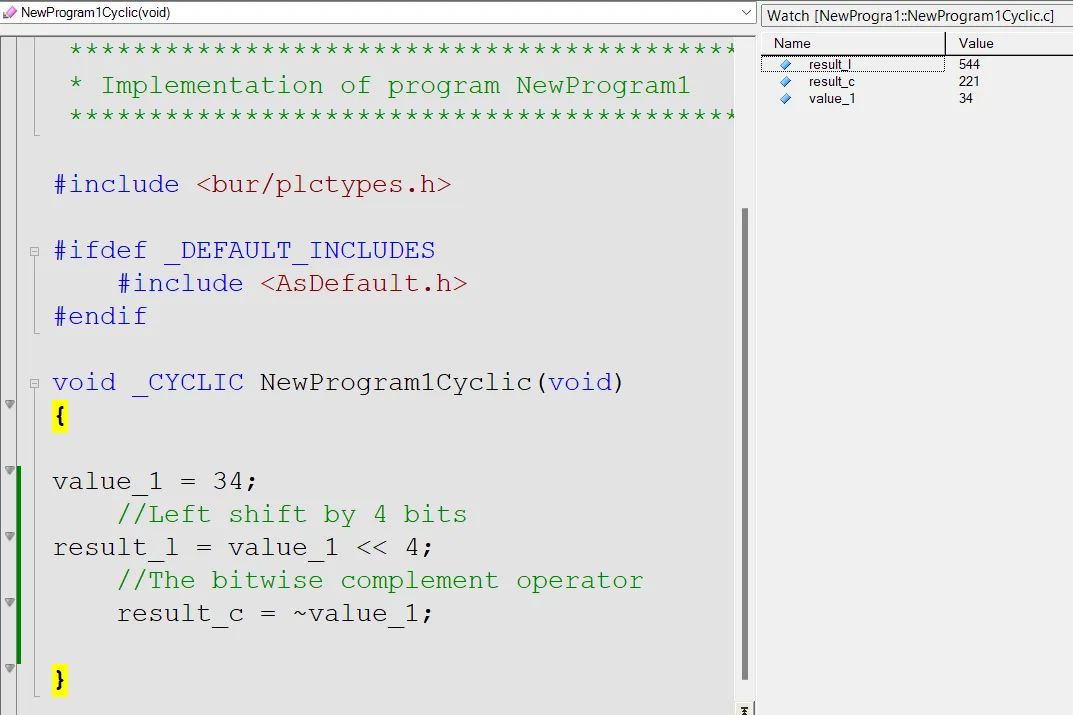Click the line marker beside the closing brace
The image size is (1073, 715).
[x=10, y=668]
